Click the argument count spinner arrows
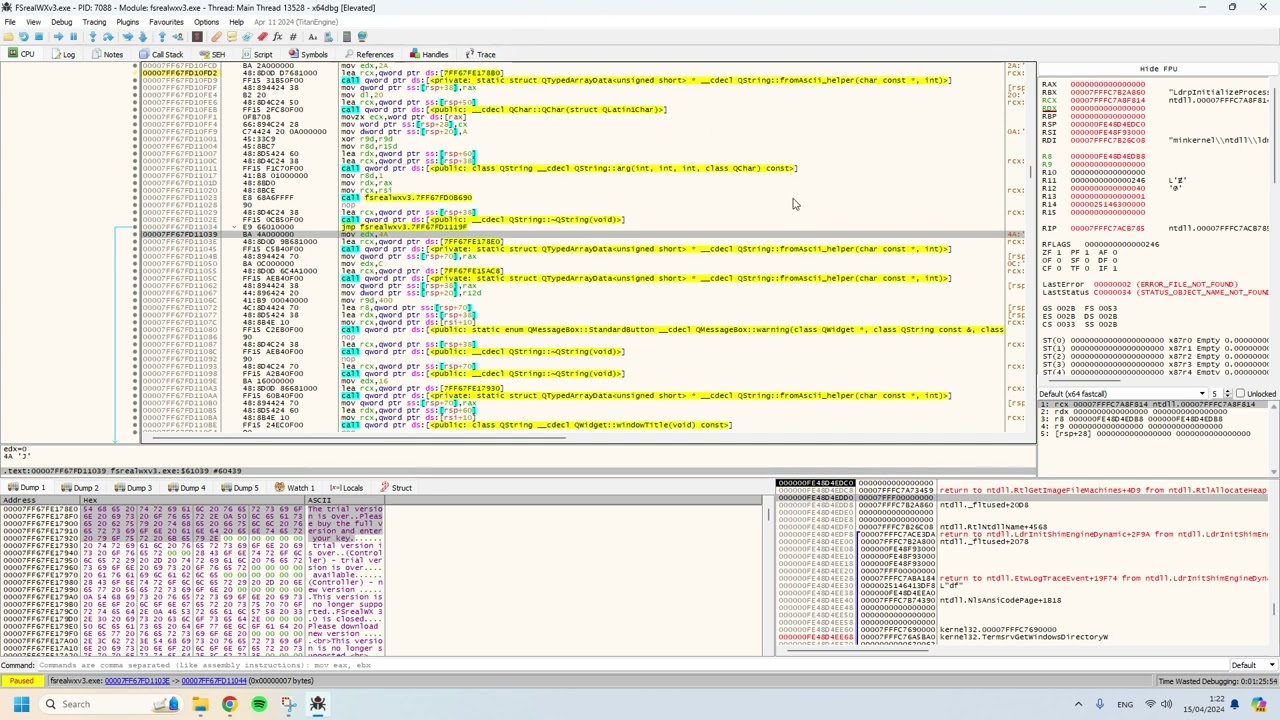The image size is (1280, 720). pyautogui.click(x=1229, y=394)
